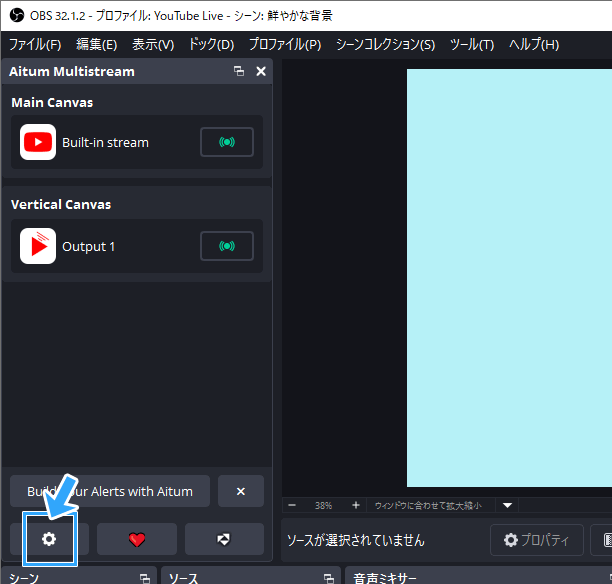
Task: Open the 表示(V) menu
Action: (x=153, y=45)
